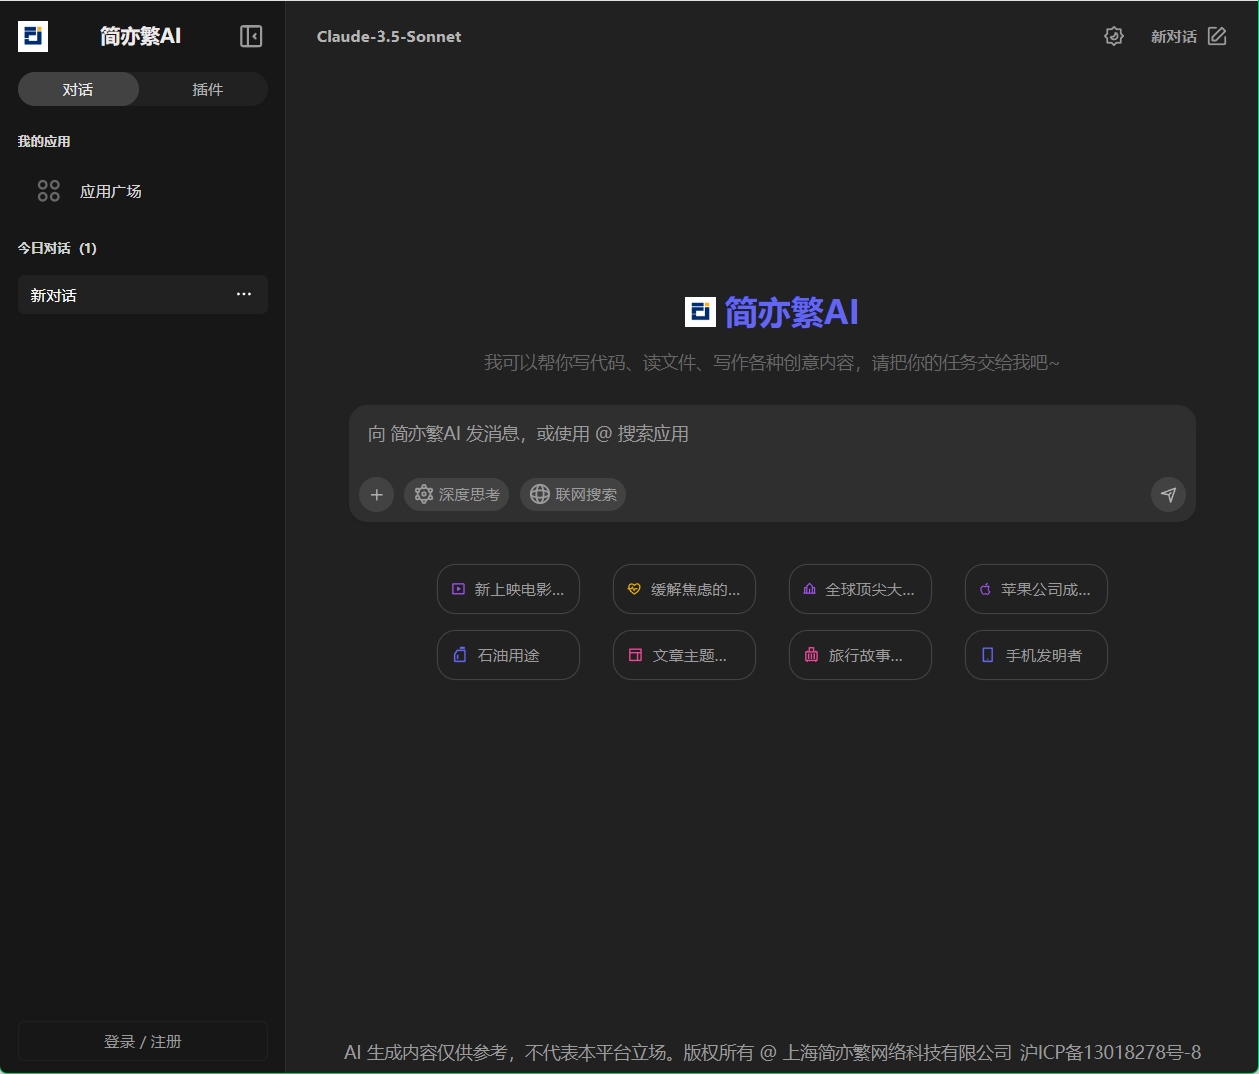Viewport: 1259px width, 1074px height.
Task: Click the new chat edit icon
Action: [1217, 36]
